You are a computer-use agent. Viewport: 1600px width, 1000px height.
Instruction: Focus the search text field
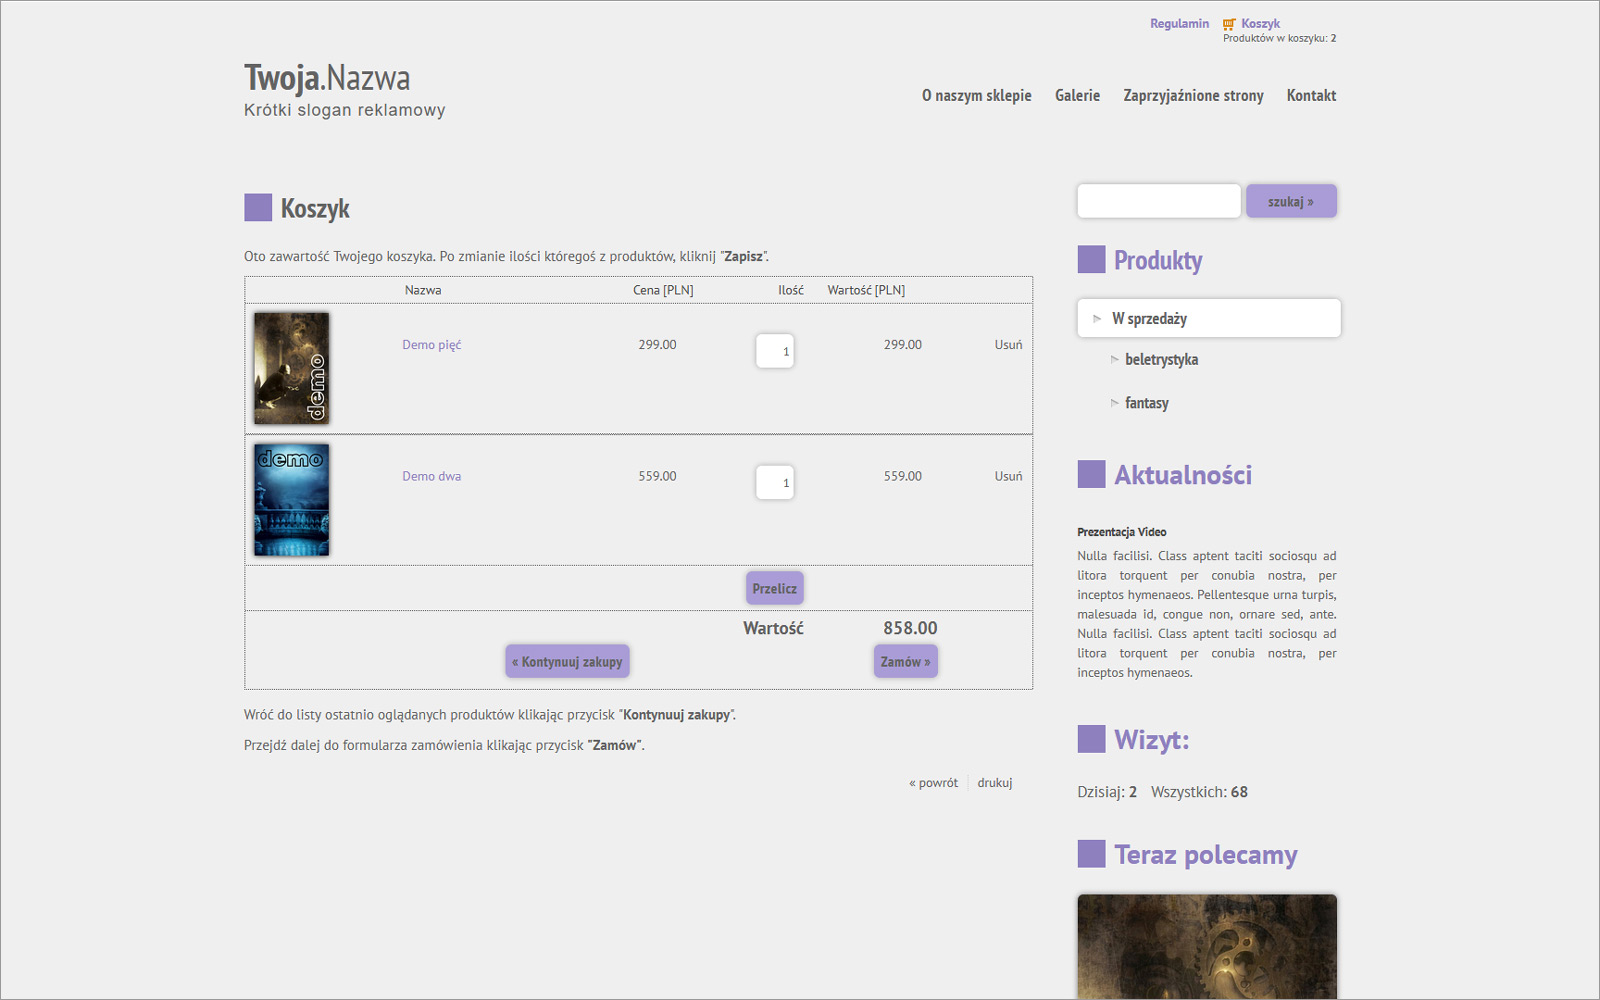point(1158,201)
